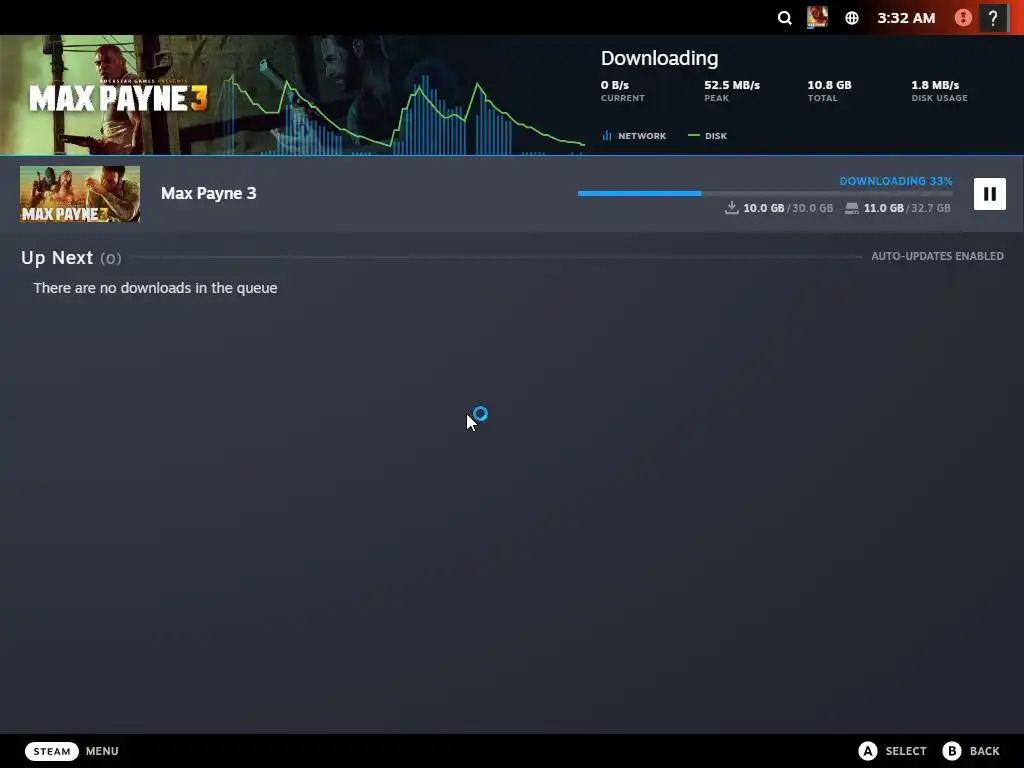Open the red alert notification icon
Viewport: 1024px width, 768px height.
pyautogui.click(x=963, y=18)
